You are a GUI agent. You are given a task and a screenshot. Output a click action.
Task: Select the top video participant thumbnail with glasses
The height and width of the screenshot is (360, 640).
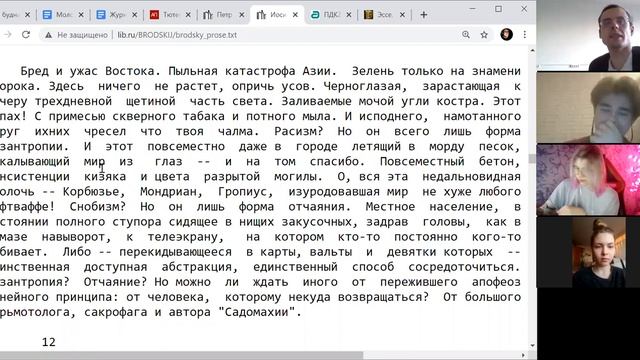coord(588,36)
